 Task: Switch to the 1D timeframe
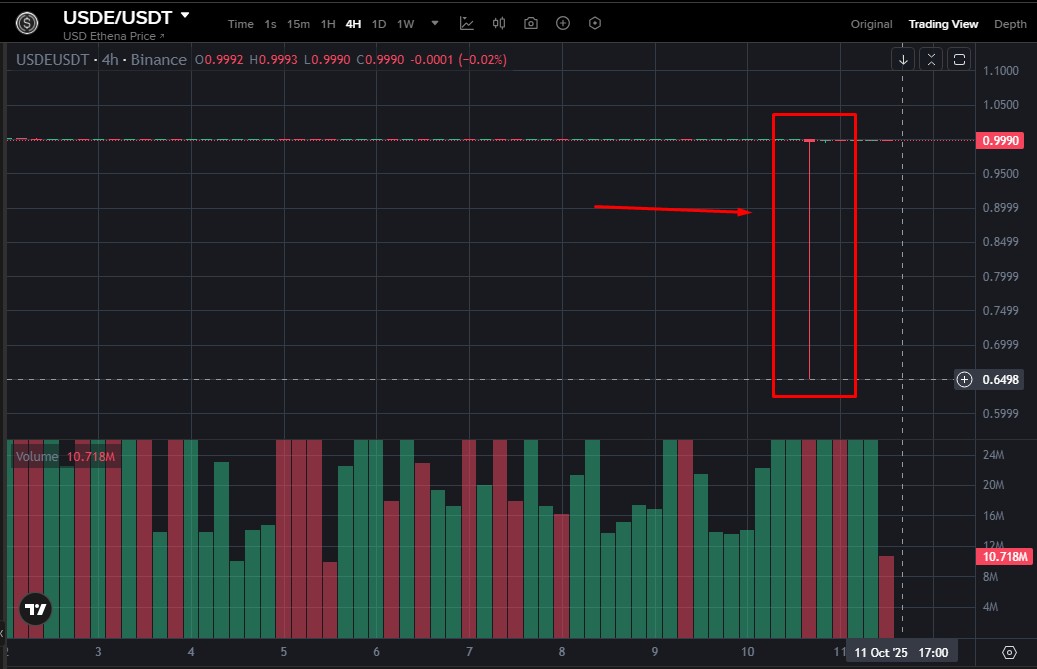[379, 24]
